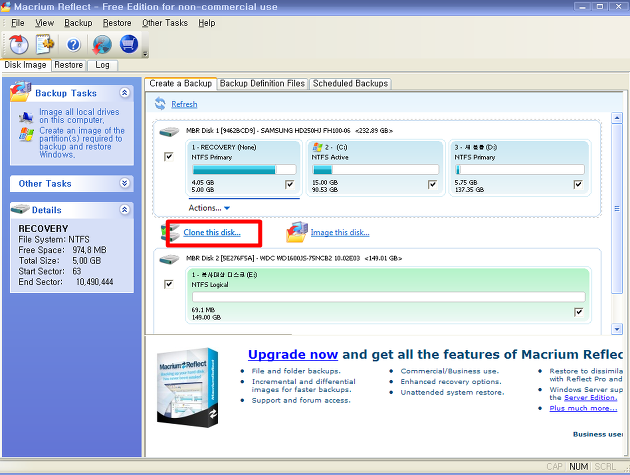
Task: Select MBR Disk 1 drive icon
Action: tap(169, 132)
